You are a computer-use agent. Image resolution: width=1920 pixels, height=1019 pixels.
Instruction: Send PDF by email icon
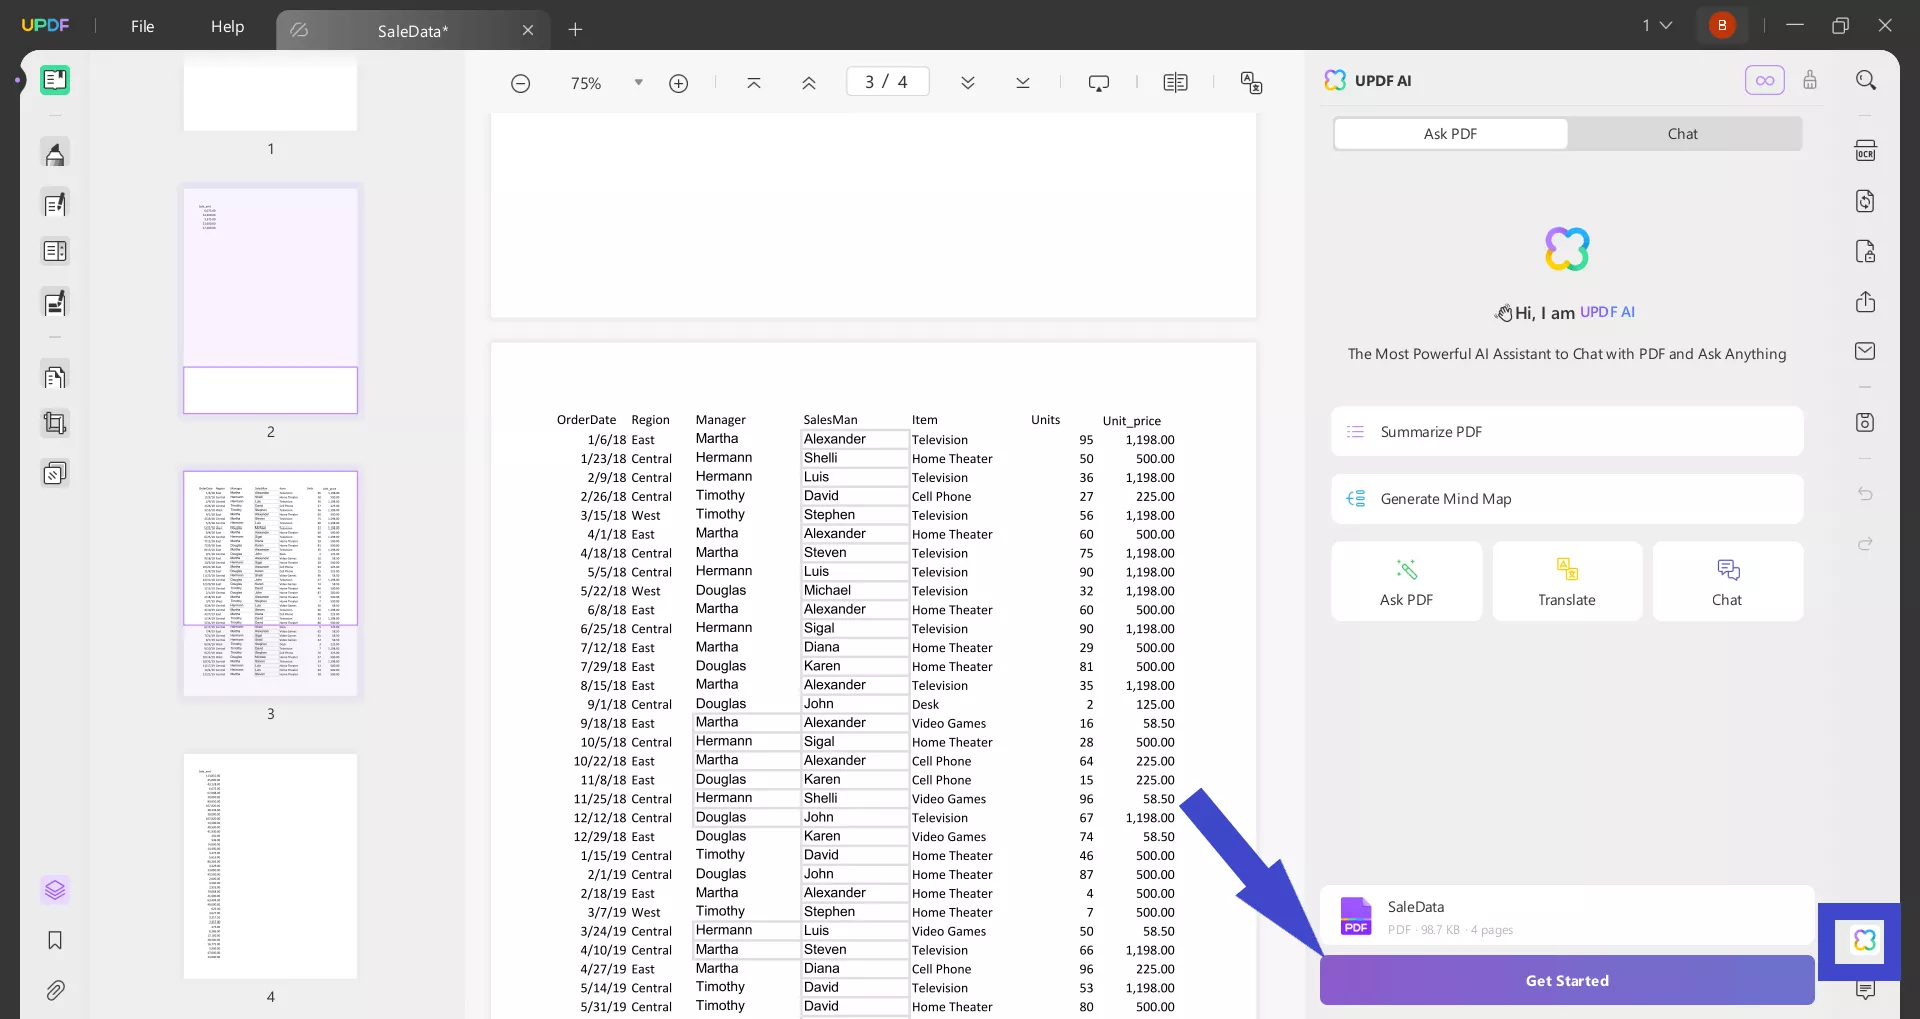pos(1865,351)
